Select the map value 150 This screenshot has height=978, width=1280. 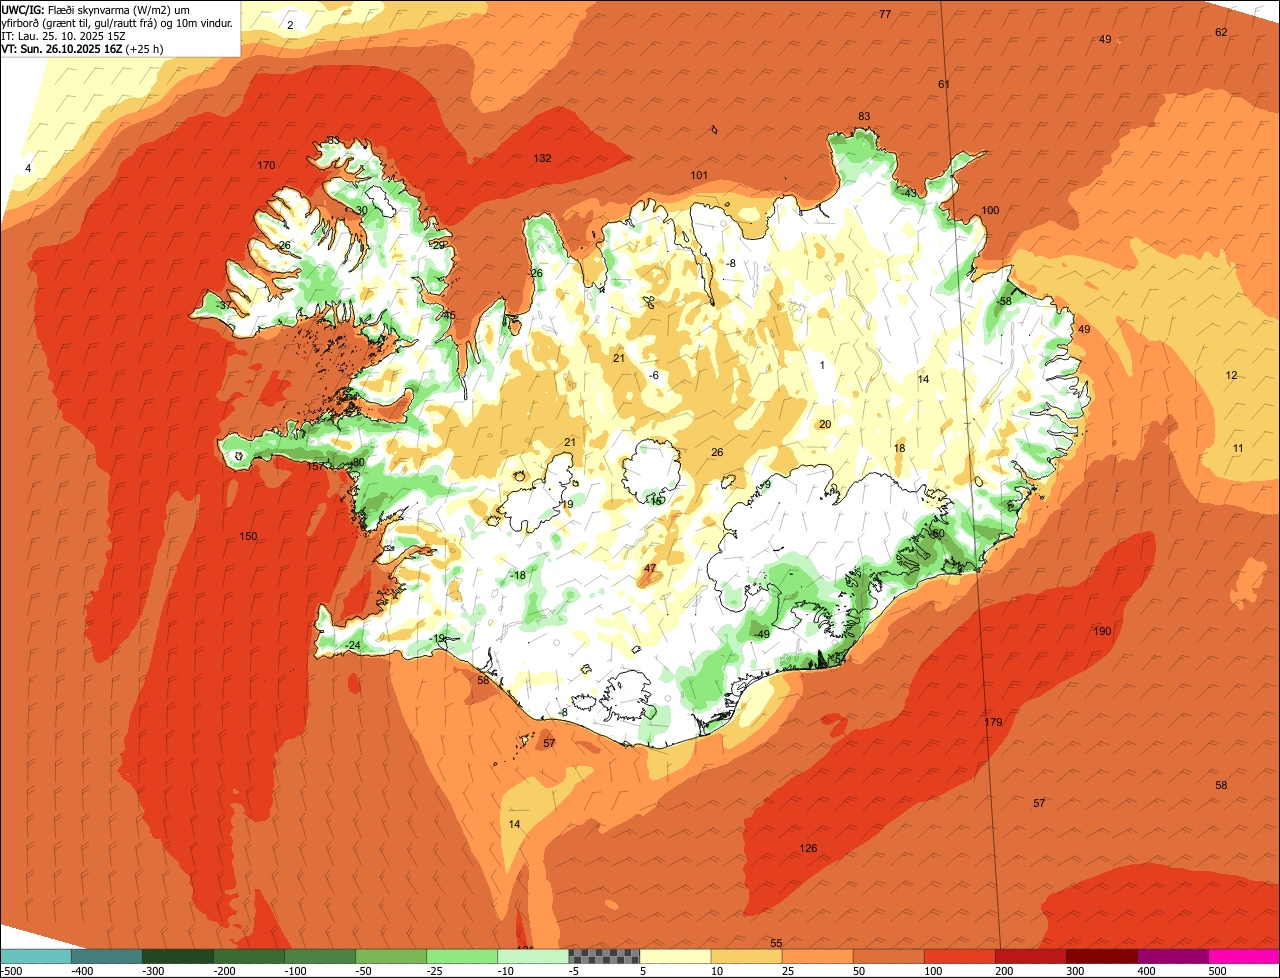(x=248, y=537)
